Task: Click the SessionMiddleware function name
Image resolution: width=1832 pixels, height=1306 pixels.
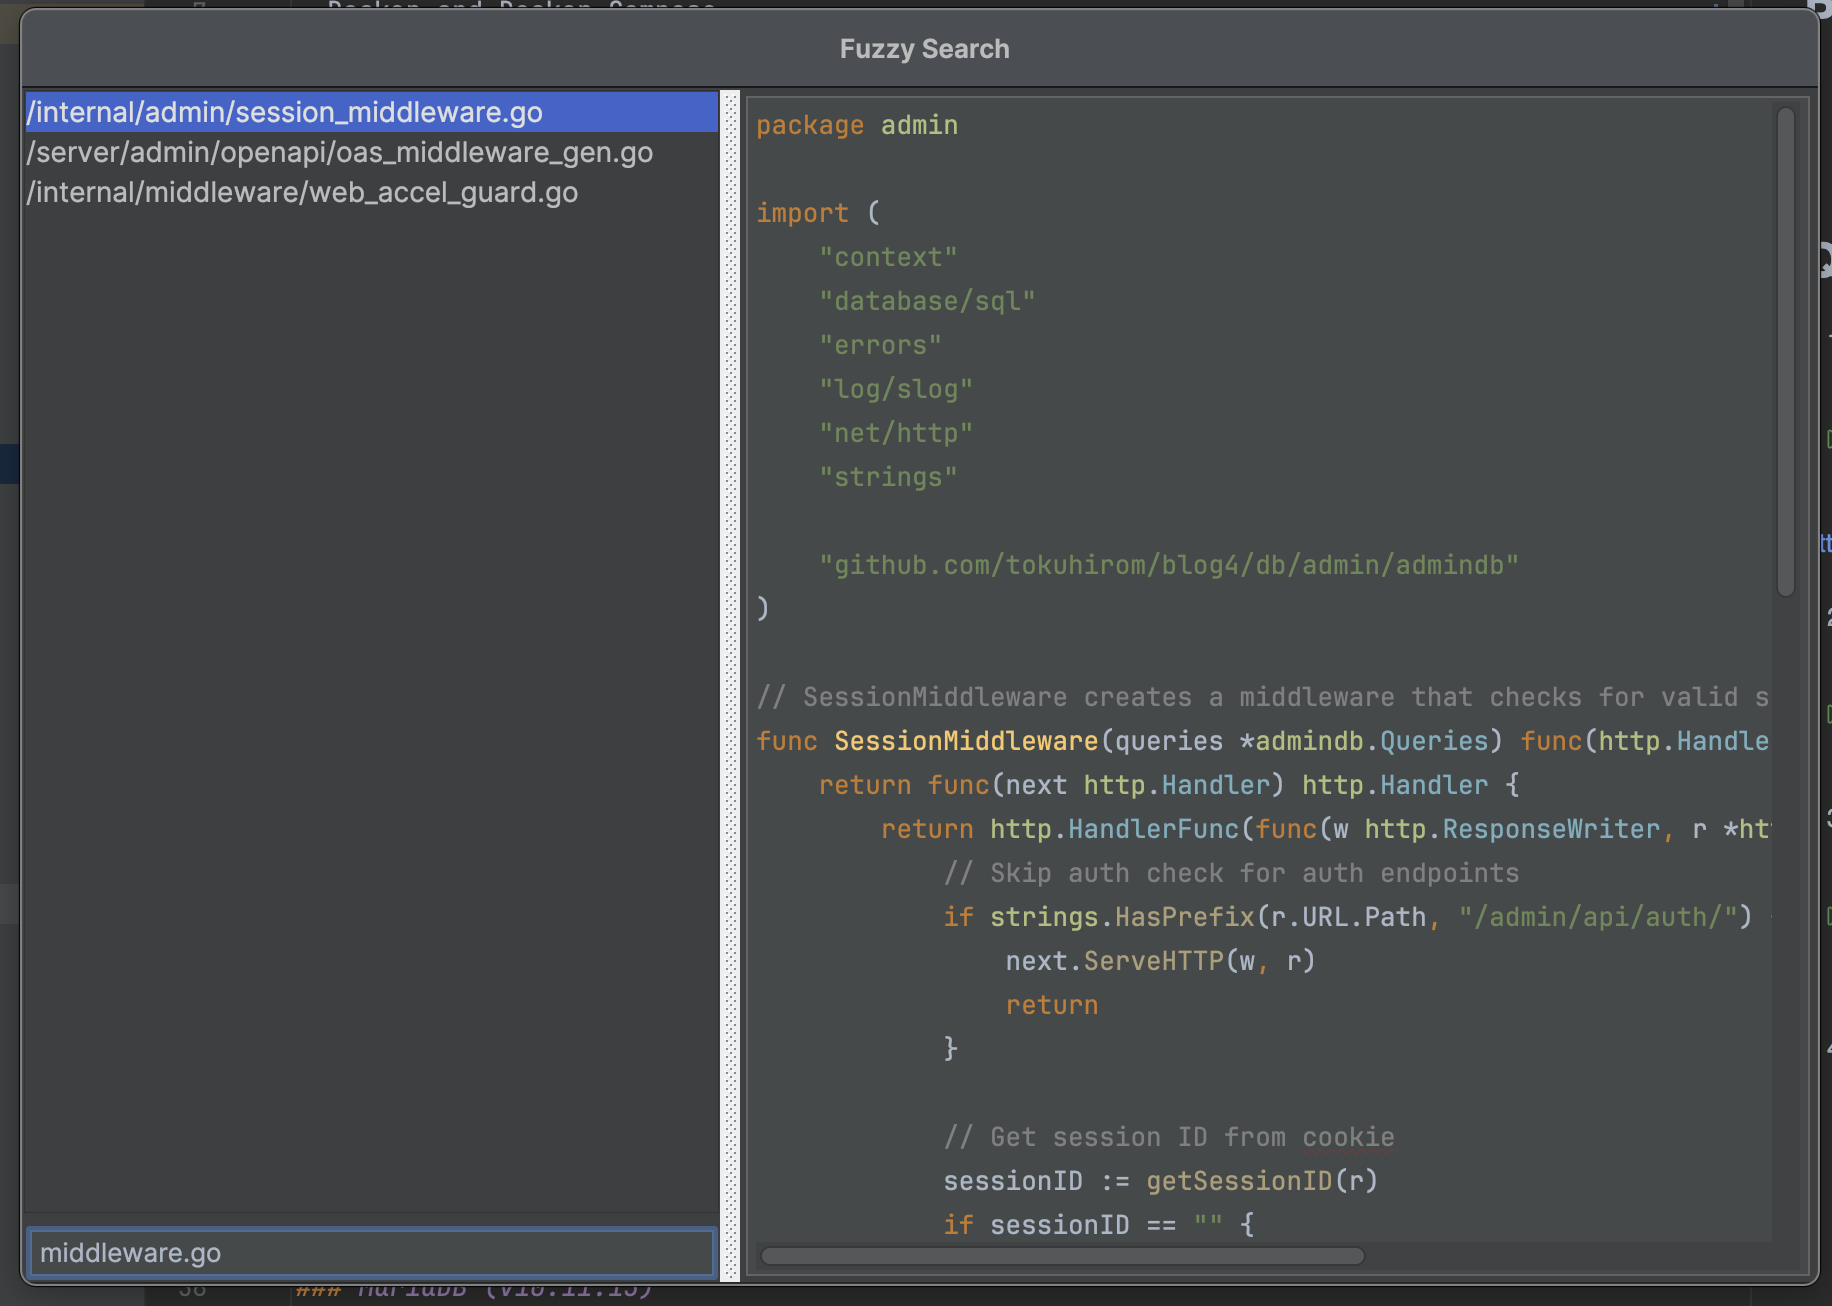Action: click(x=966, y=741)
